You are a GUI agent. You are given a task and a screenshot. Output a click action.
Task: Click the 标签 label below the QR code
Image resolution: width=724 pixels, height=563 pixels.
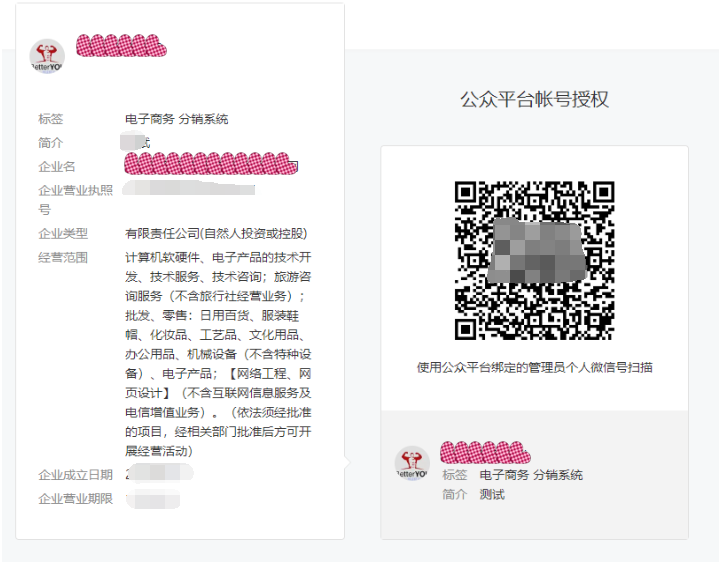455,475
